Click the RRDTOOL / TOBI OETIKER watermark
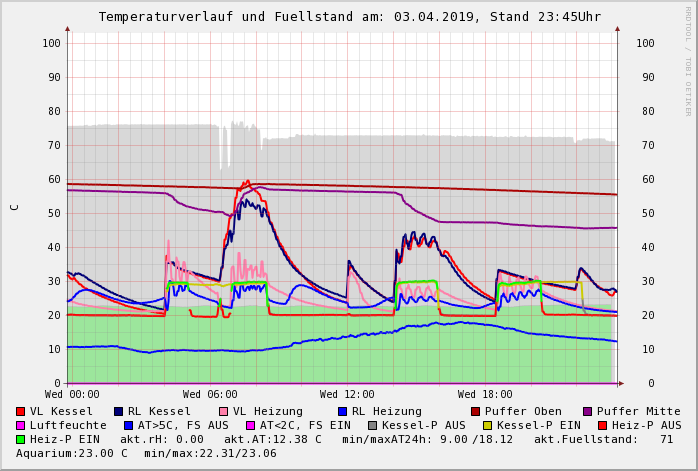 point(688,60)
